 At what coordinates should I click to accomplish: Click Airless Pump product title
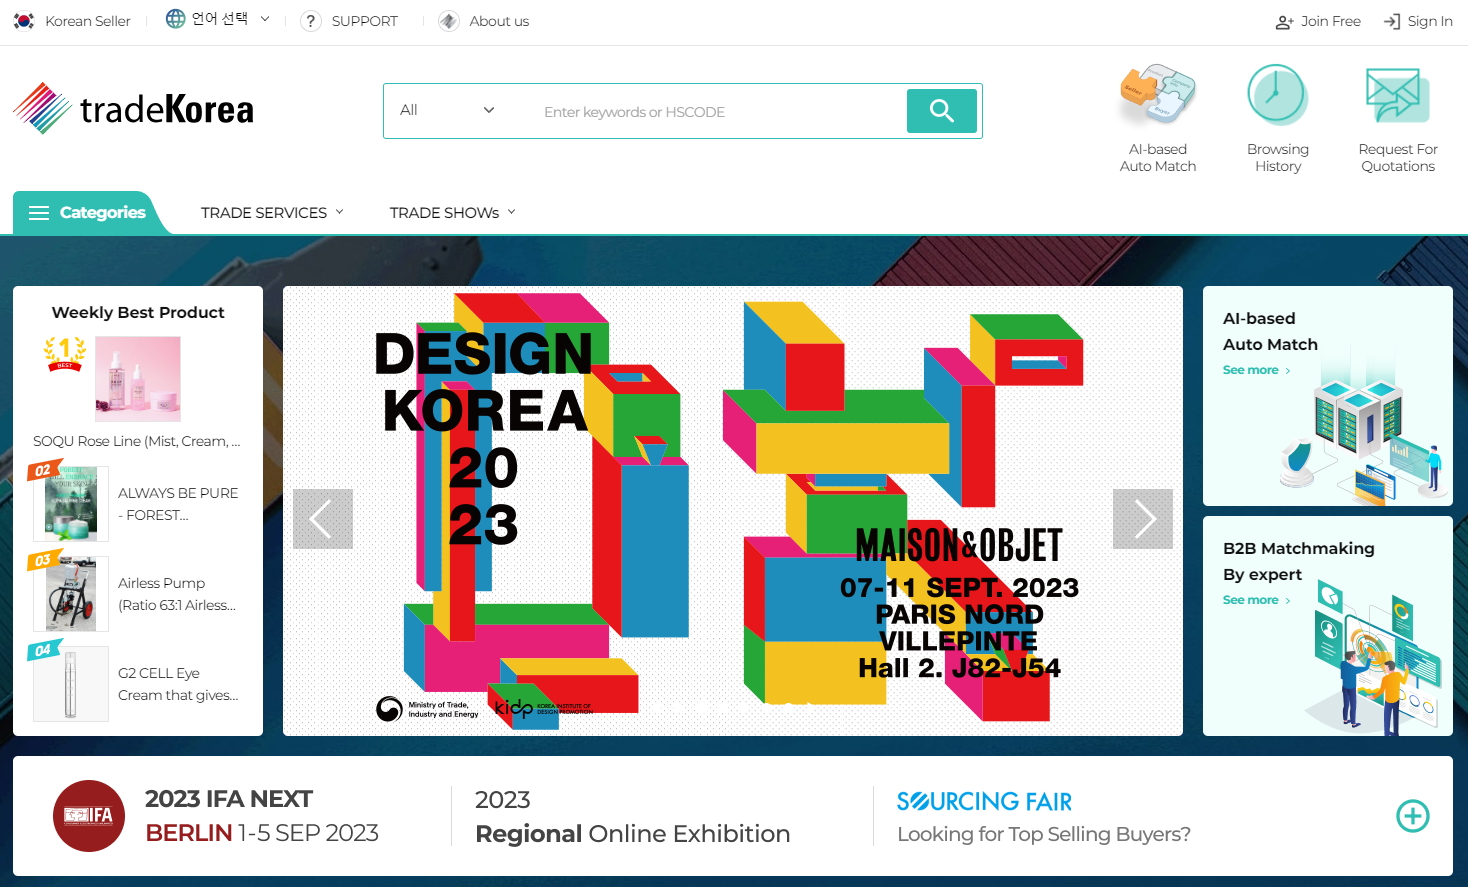pos(177,594)
